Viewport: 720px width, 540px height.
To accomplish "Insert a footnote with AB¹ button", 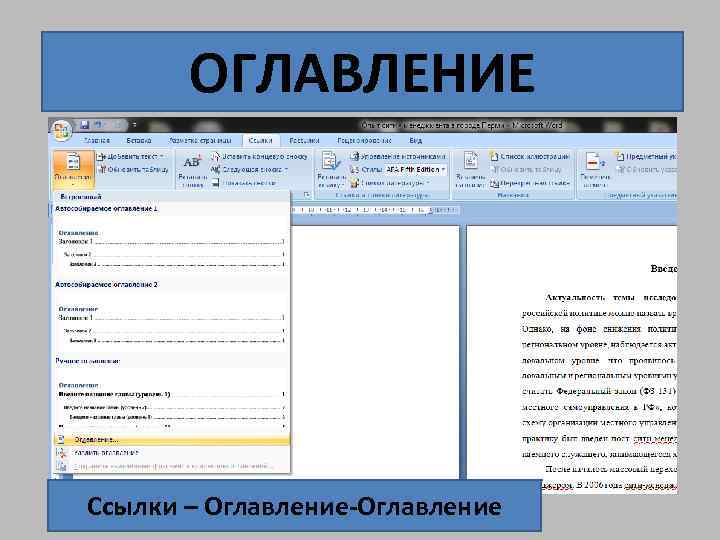I will click(192, 169).
